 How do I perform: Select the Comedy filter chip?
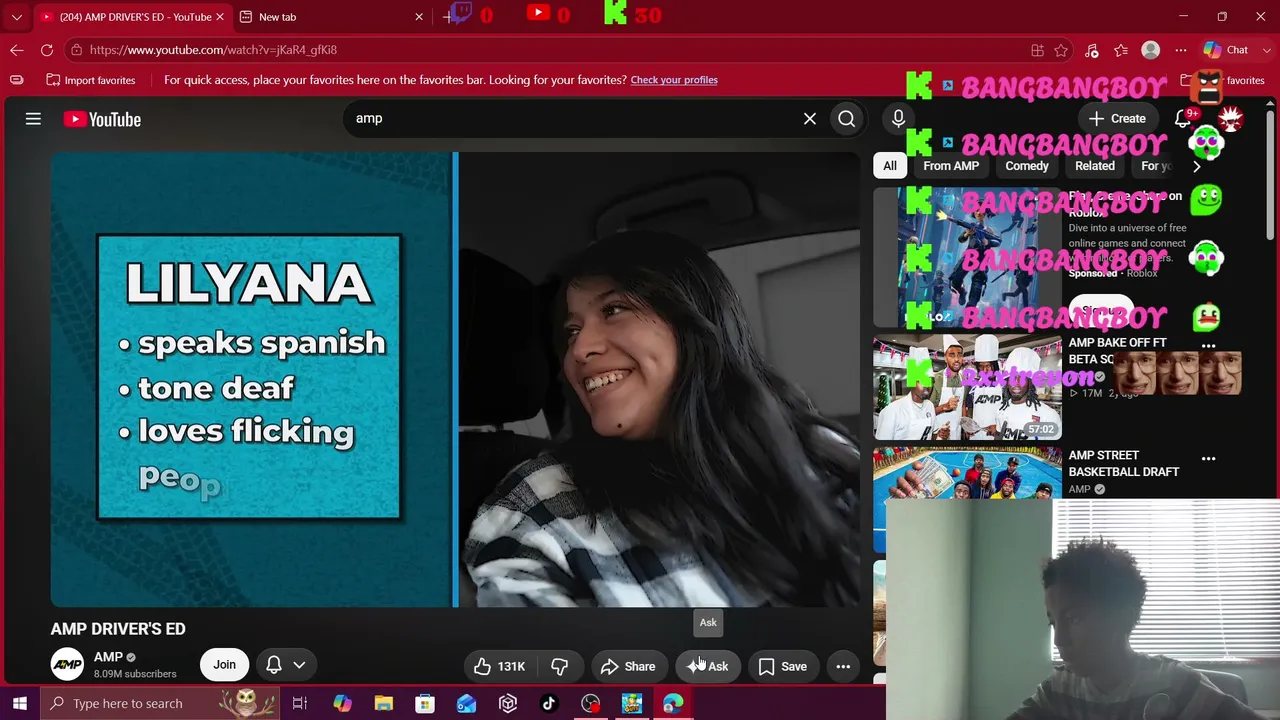pyautogui.click(x=1027, y=166)
